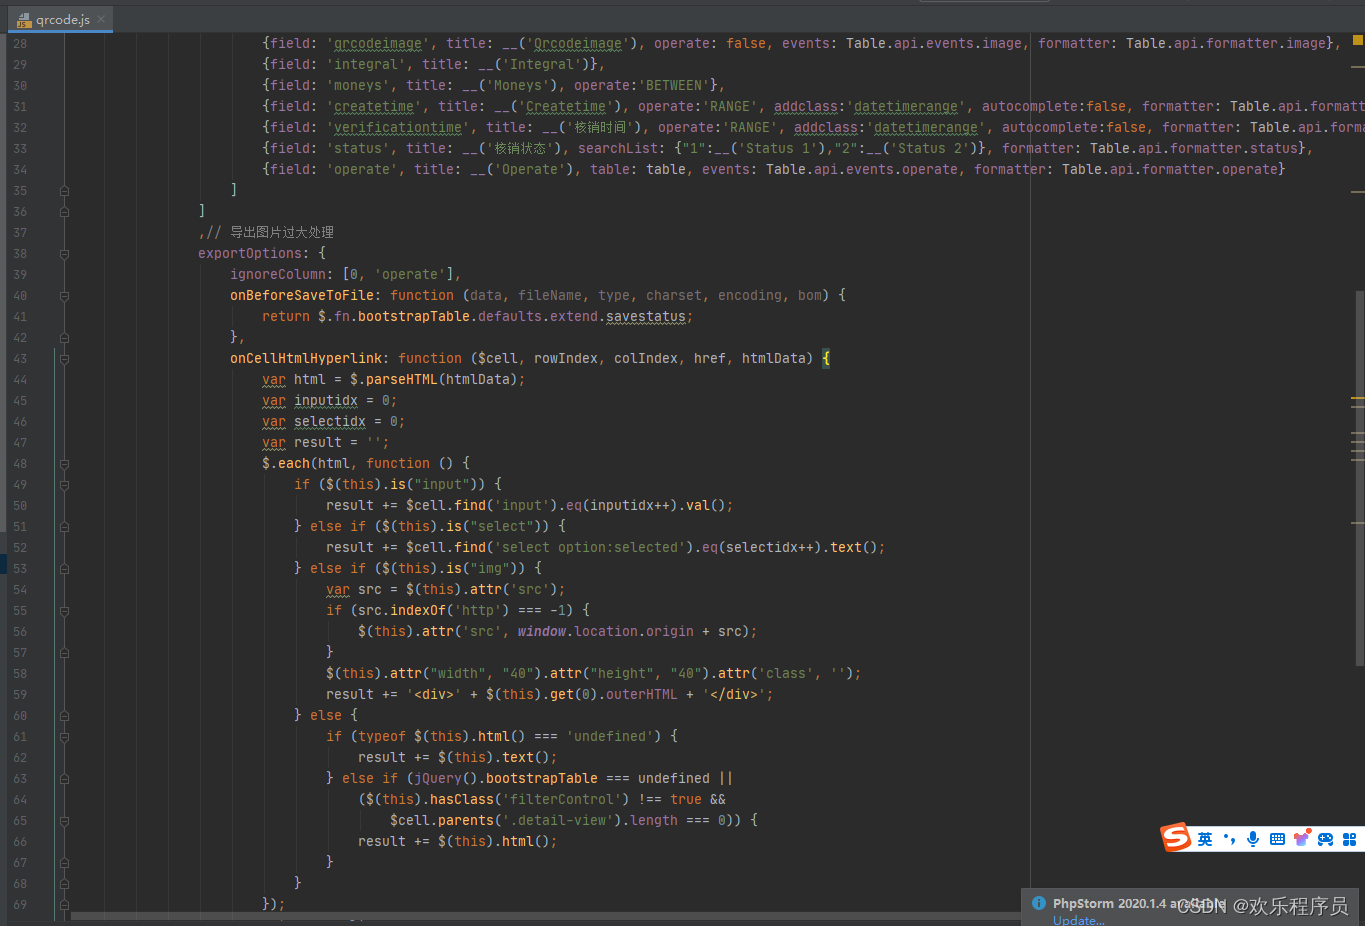This screenshot has width=1365, height=926.
Task: Click the yellow inspection indicator at top right
Action: tap(1358, 40)
